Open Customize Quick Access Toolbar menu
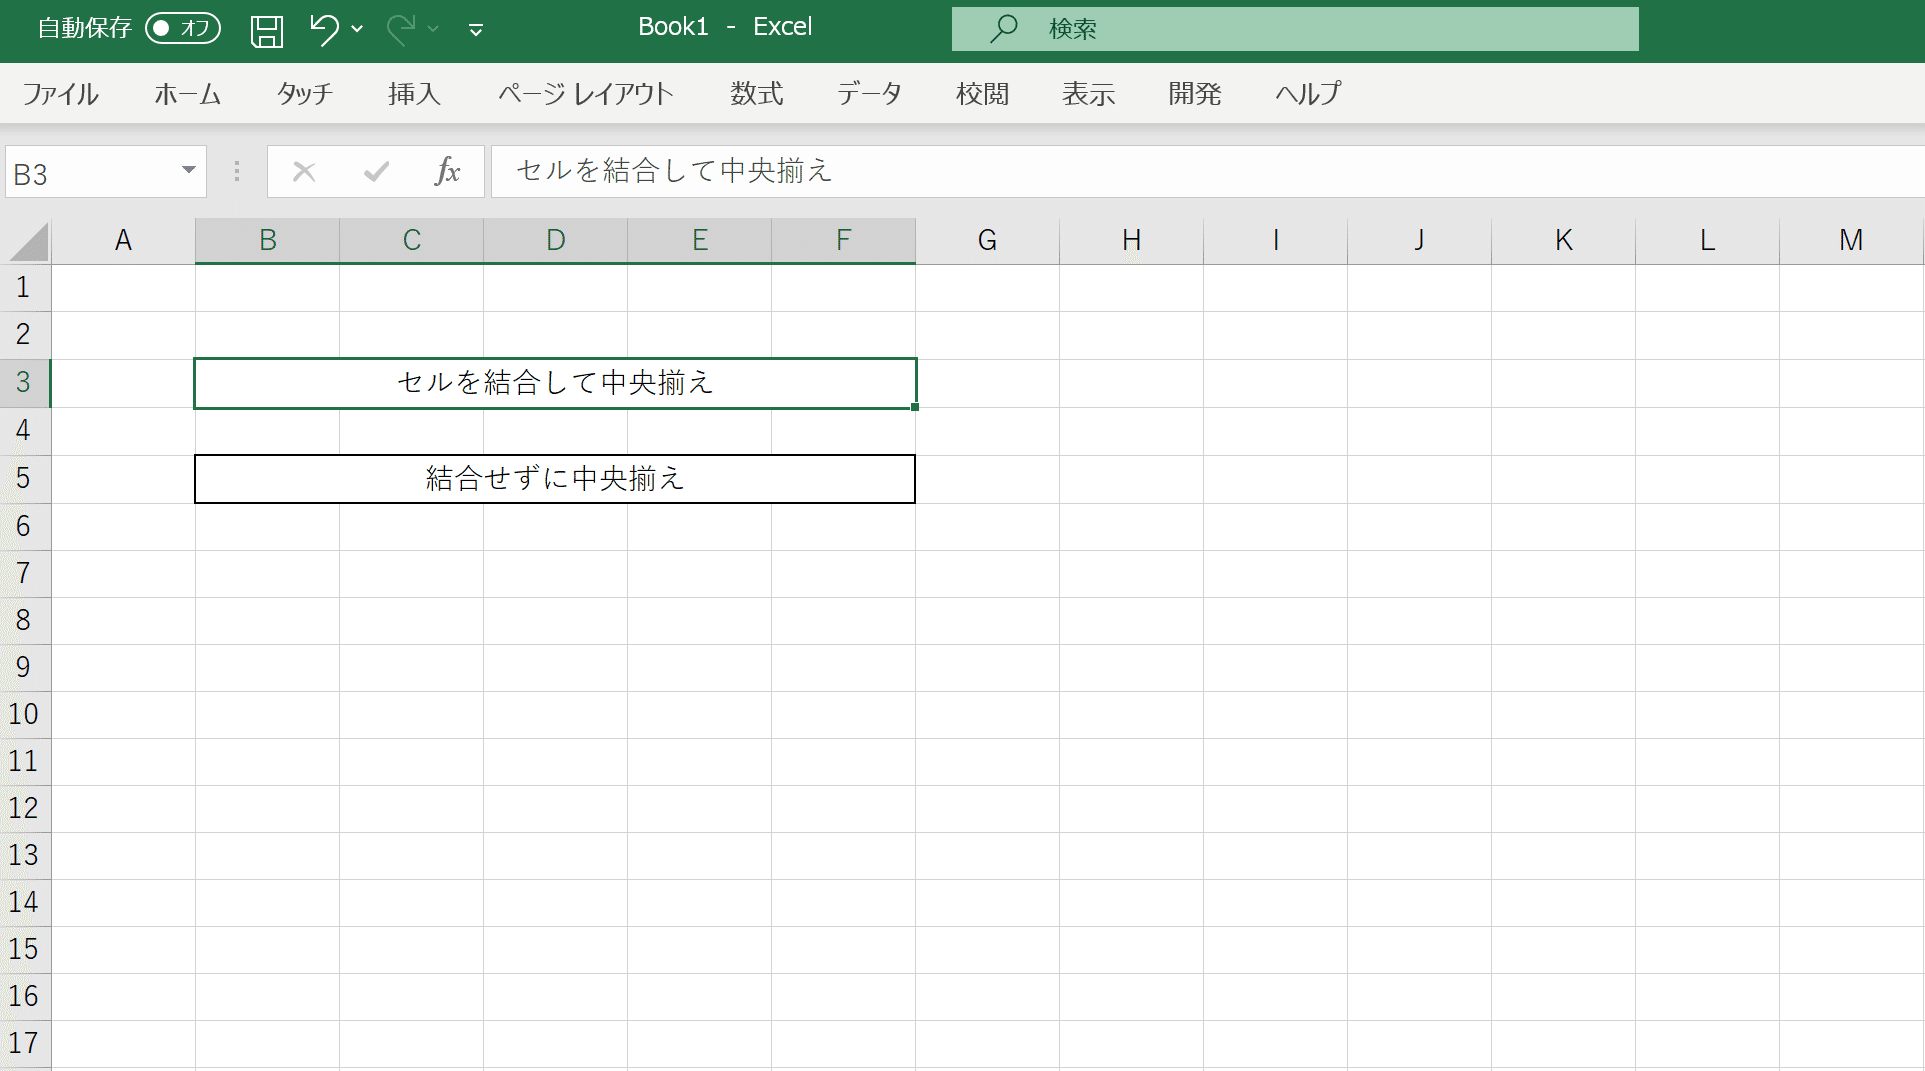The width and height of the screenshot is (1925, 1071). 476,30
